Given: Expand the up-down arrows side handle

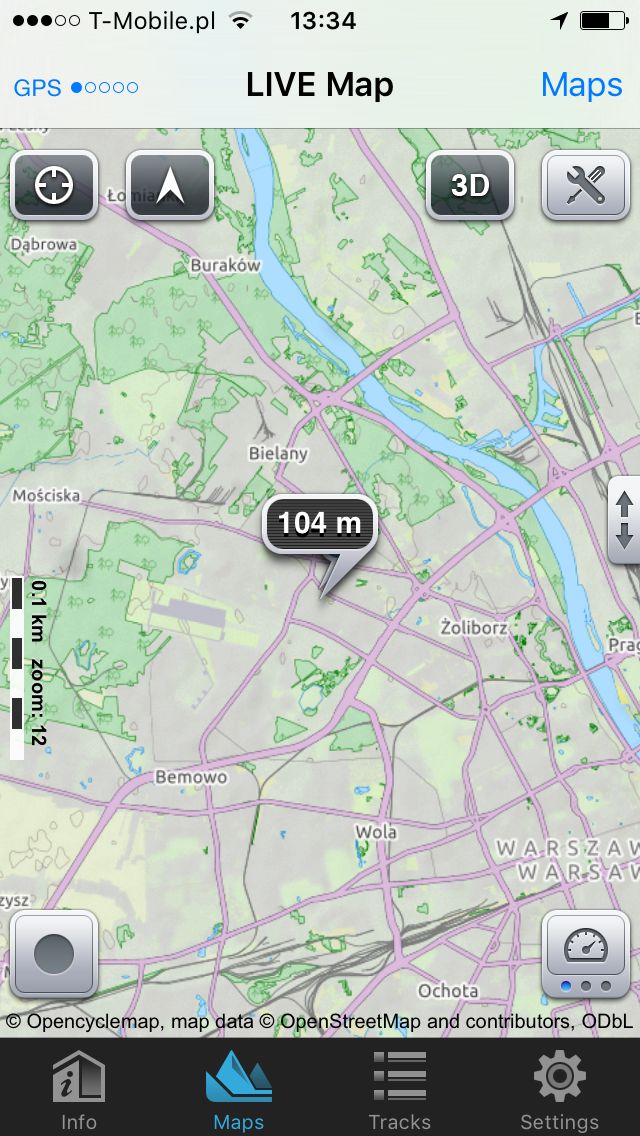Looking at the screenshot, I should click(x=624, y=519).
